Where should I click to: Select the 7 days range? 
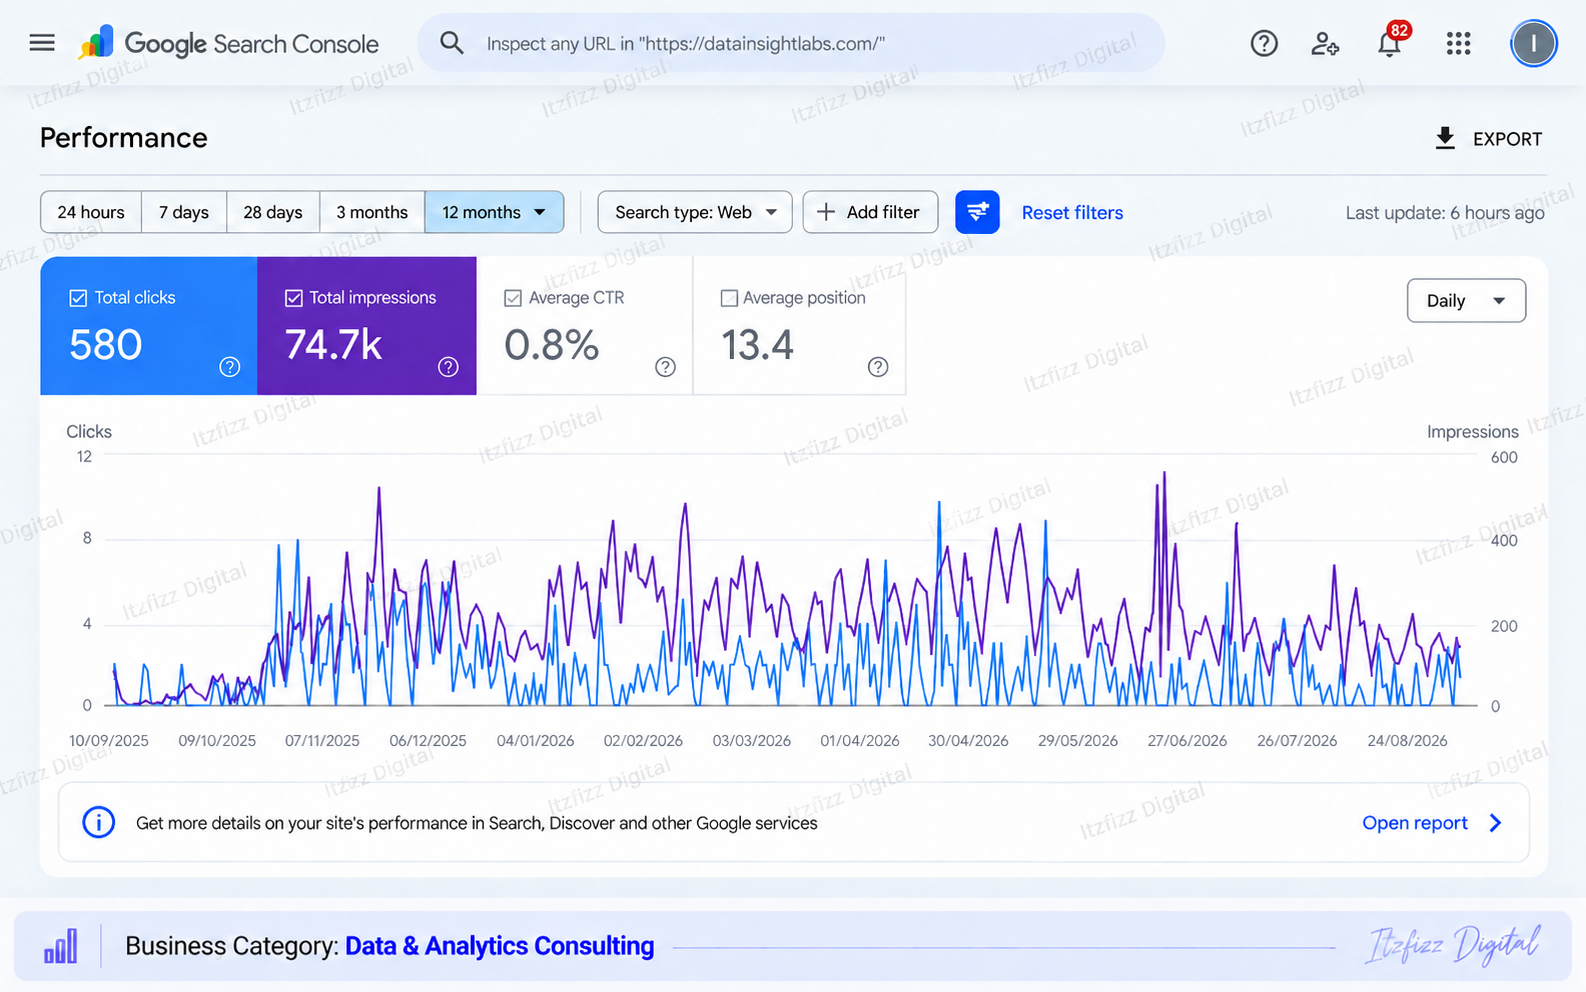tap(184, 212)
